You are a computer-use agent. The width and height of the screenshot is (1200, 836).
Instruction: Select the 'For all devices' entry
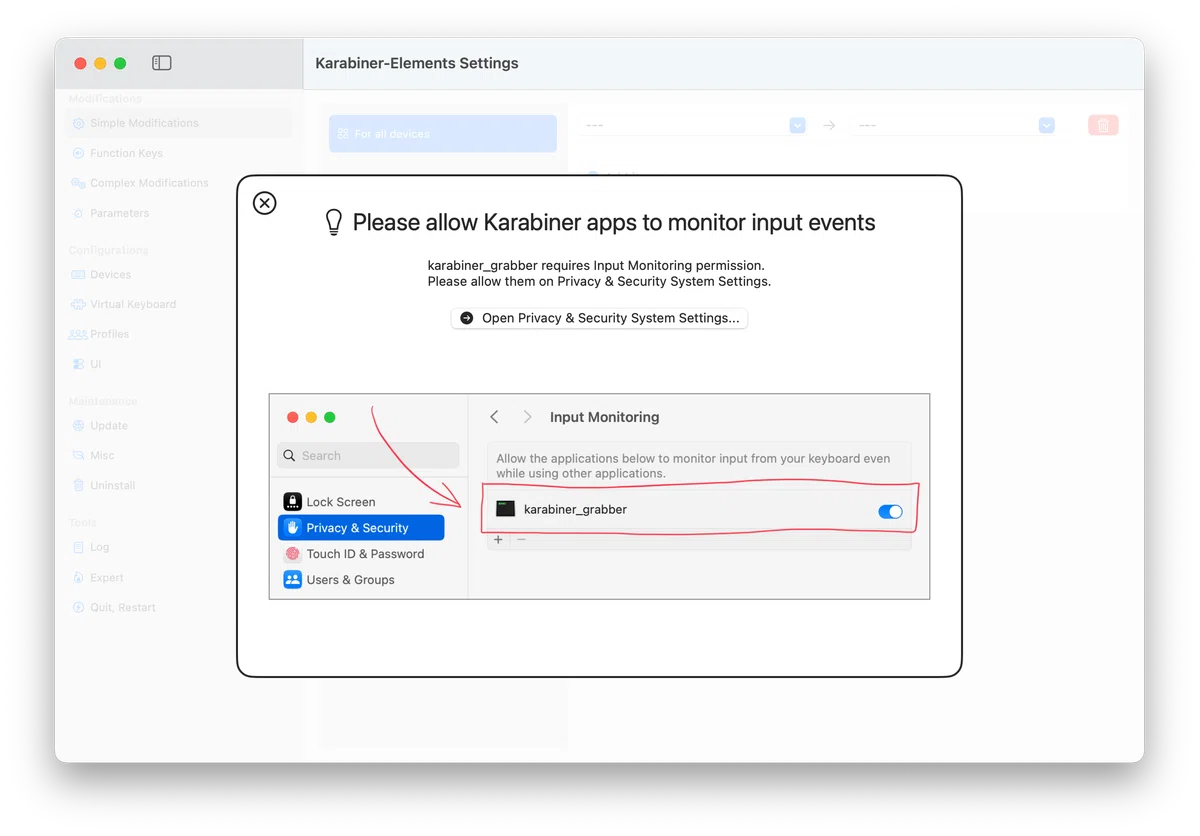[x=443, y=133]
